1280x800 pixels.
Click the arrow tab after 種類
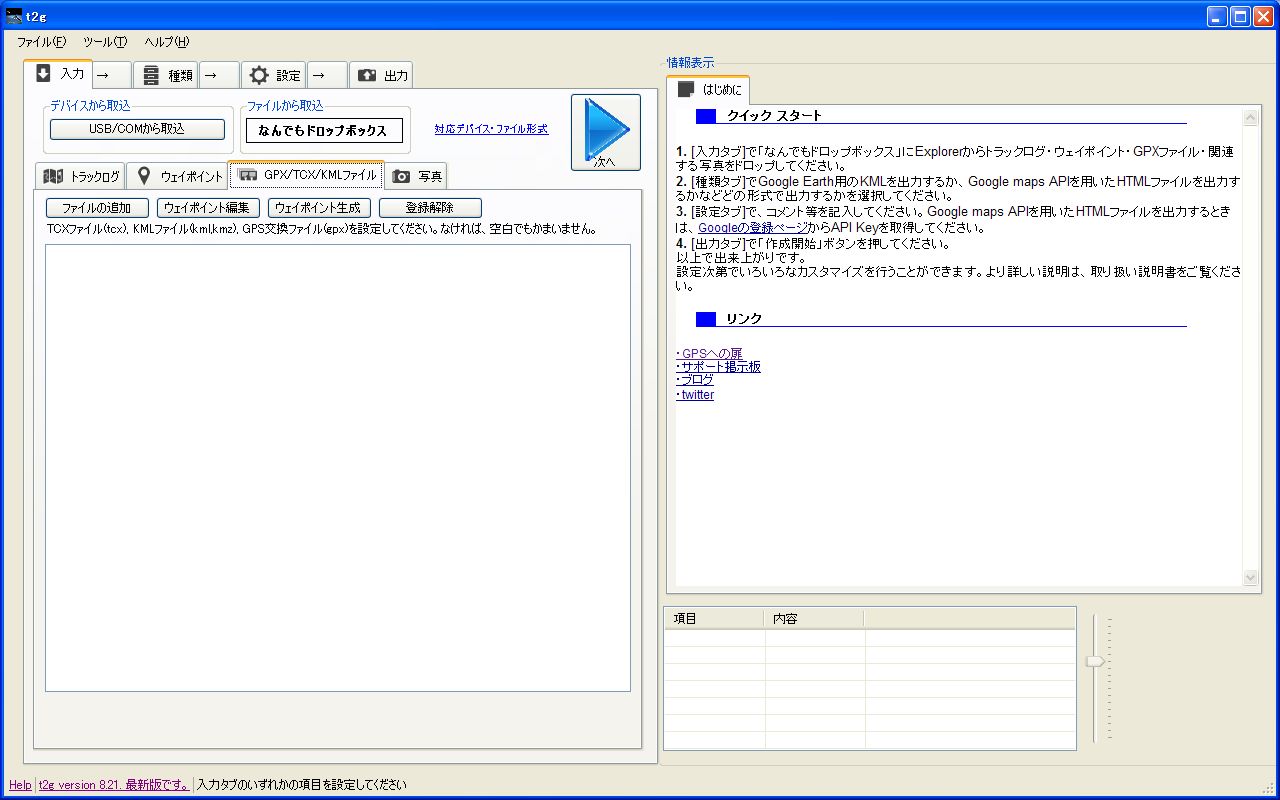(x=219, y=75)
